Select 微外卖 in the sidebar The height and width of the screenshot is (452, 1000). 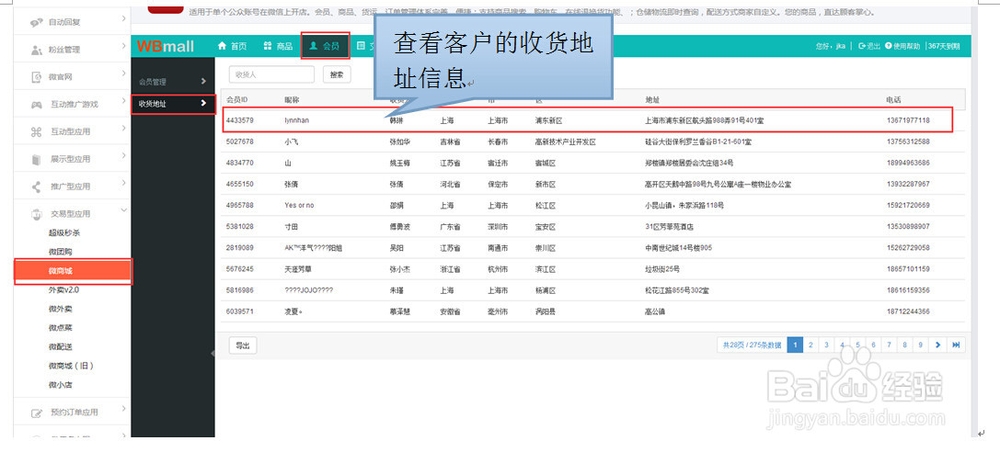coord(60,309)
